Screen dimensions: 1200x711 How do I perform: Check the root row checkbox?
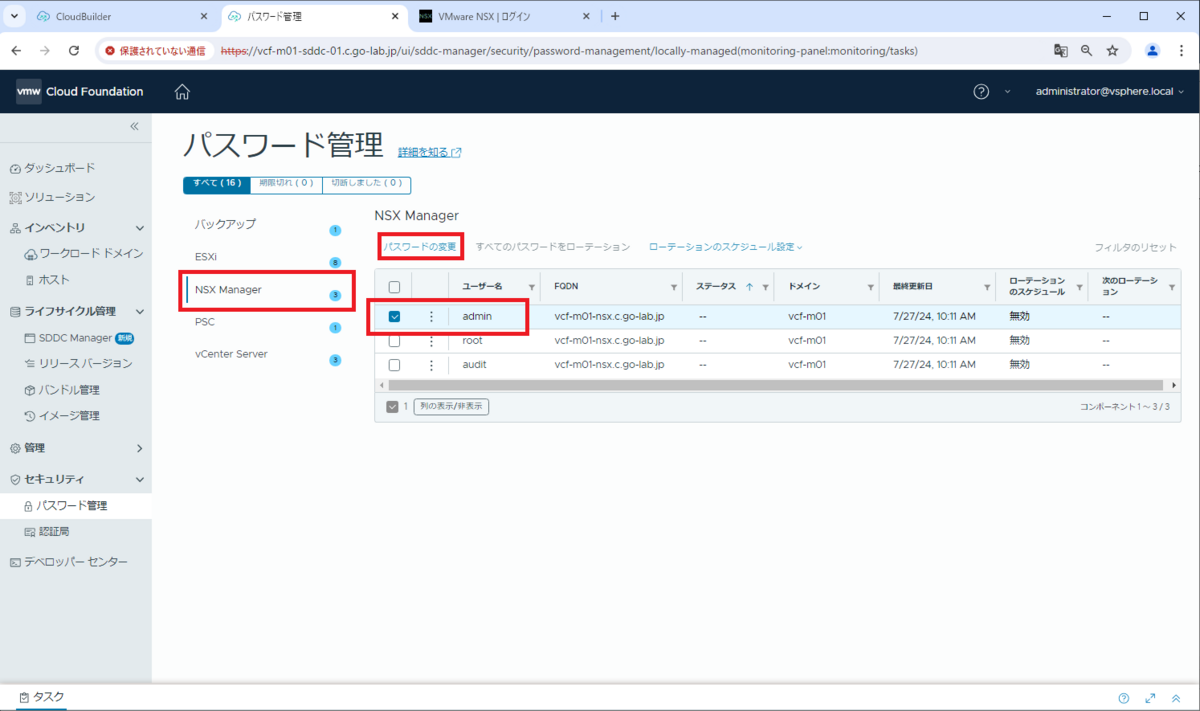tap(394, 341)
